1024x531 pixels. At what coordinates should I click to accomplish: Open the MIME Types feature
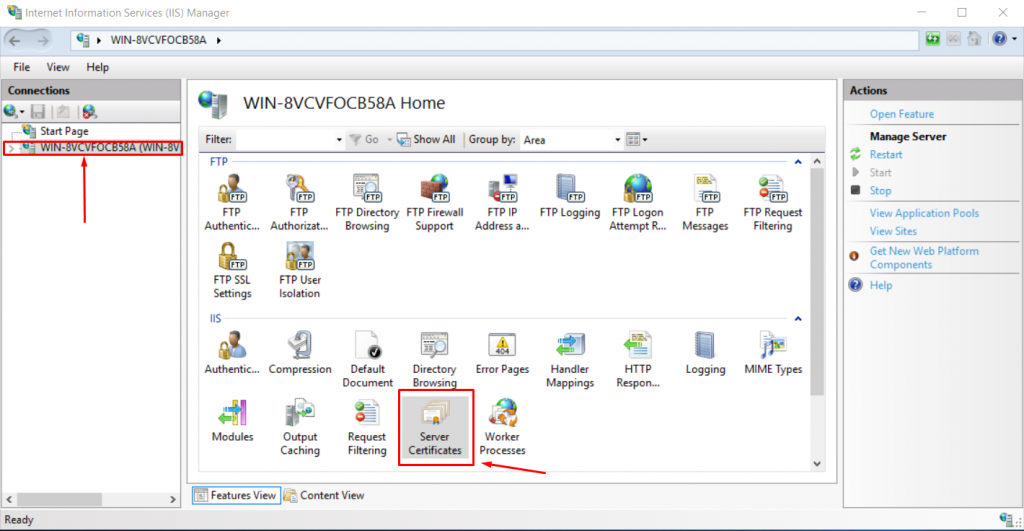coord(773,353)
